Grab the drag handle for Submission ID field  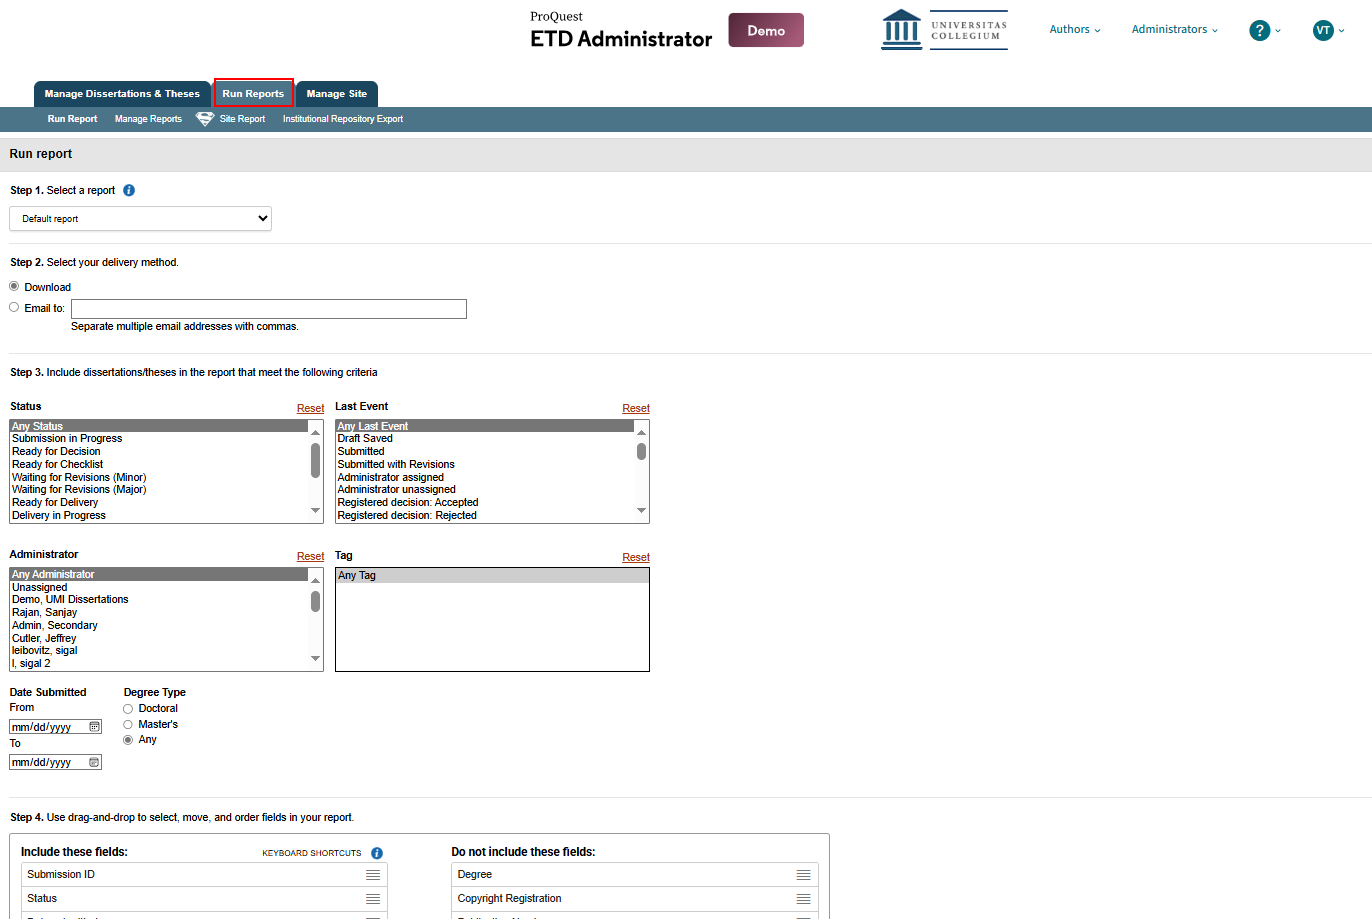click(373, 875)
